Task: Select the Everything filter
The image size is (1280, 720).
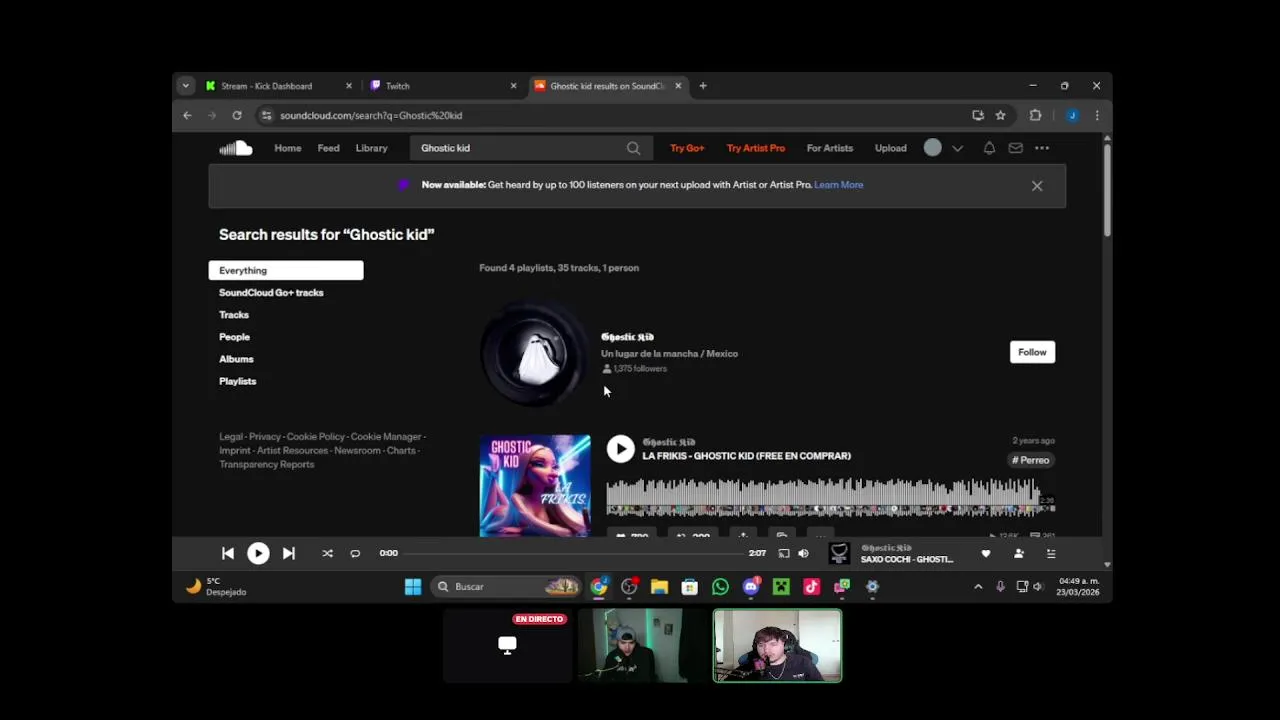Action: pos(286,270)
